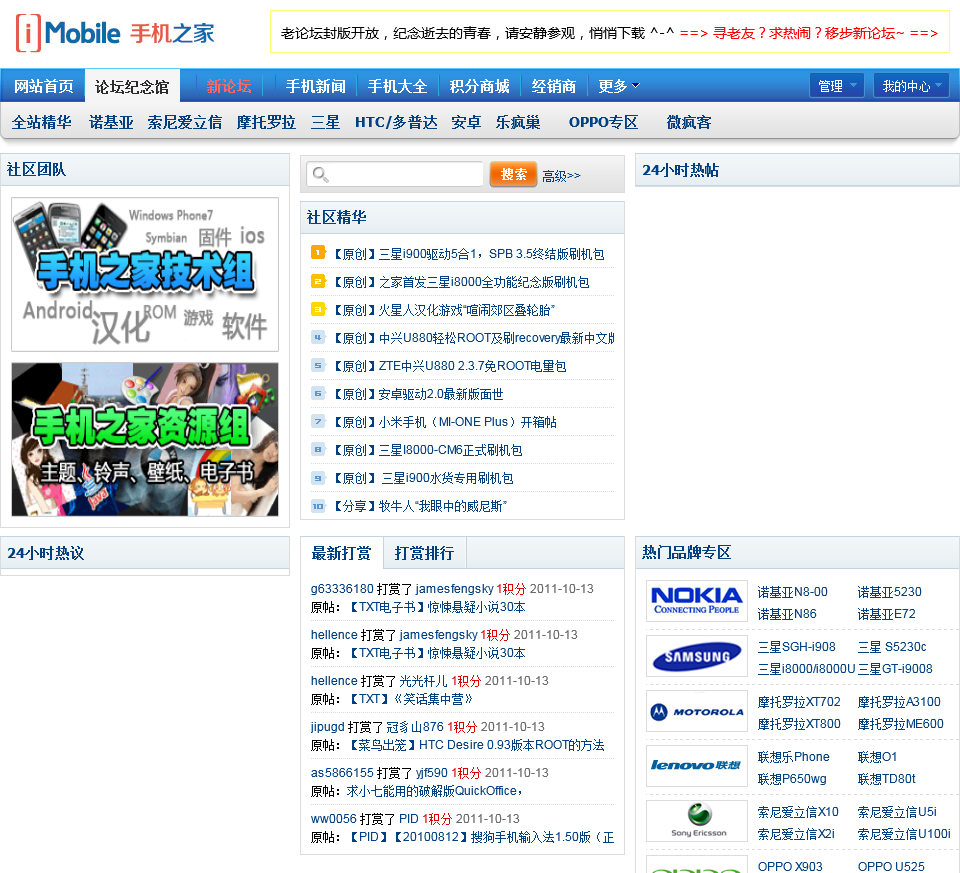Open post 安卓驱动2.0最新版面世

click(x=417, y=394)
